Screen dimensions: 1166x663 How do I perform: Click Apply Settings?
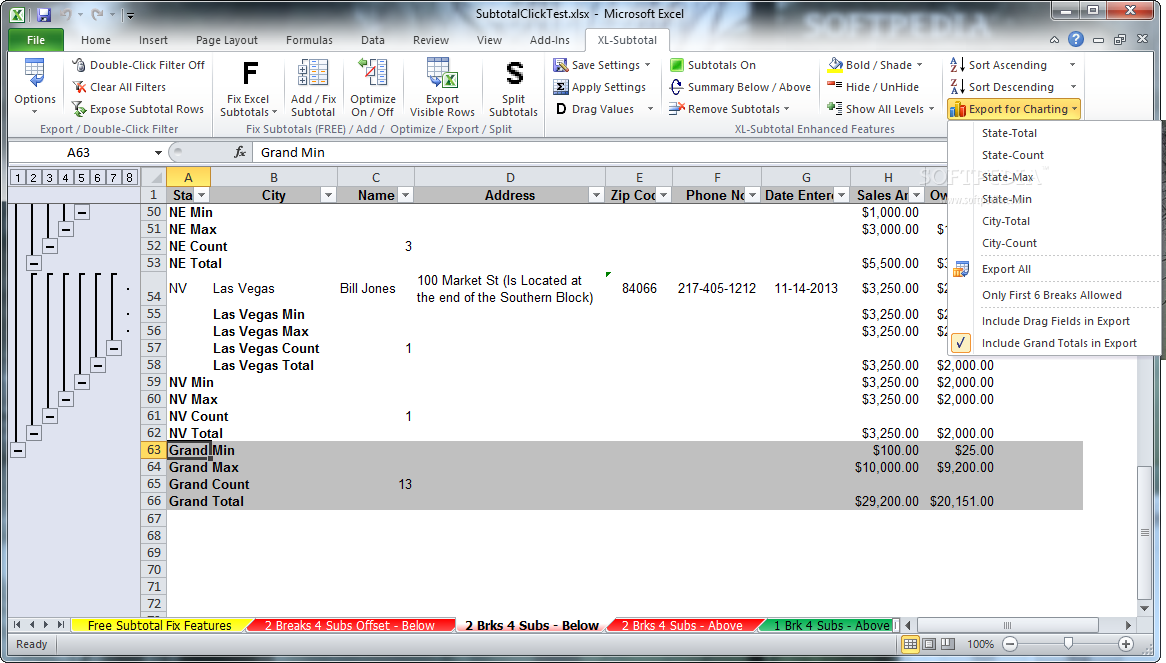coord(600,87)
